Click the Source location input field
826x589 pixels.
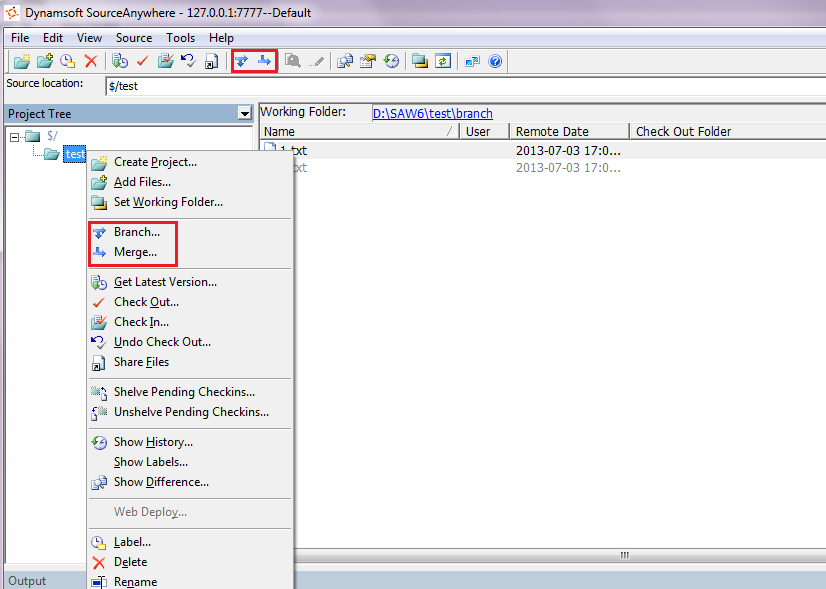tap(460, 86)
